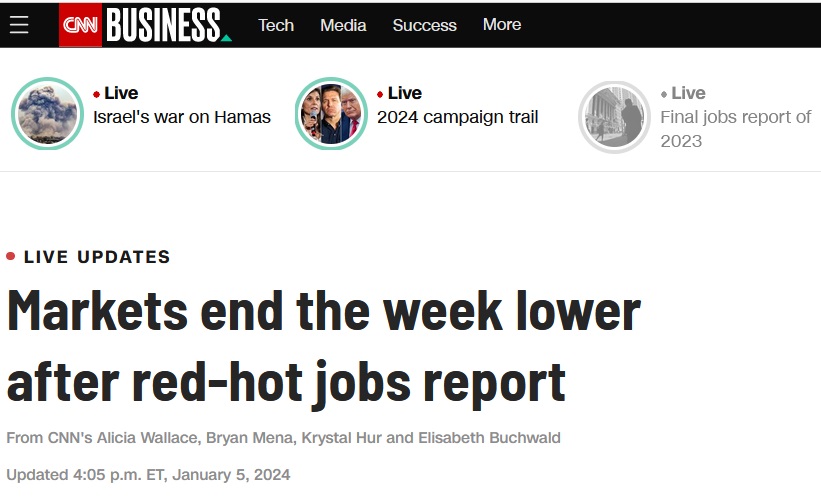Click Final jobs report of 2023 link
The height and width of the screenshot is (502, 821).
coord(735,129)
